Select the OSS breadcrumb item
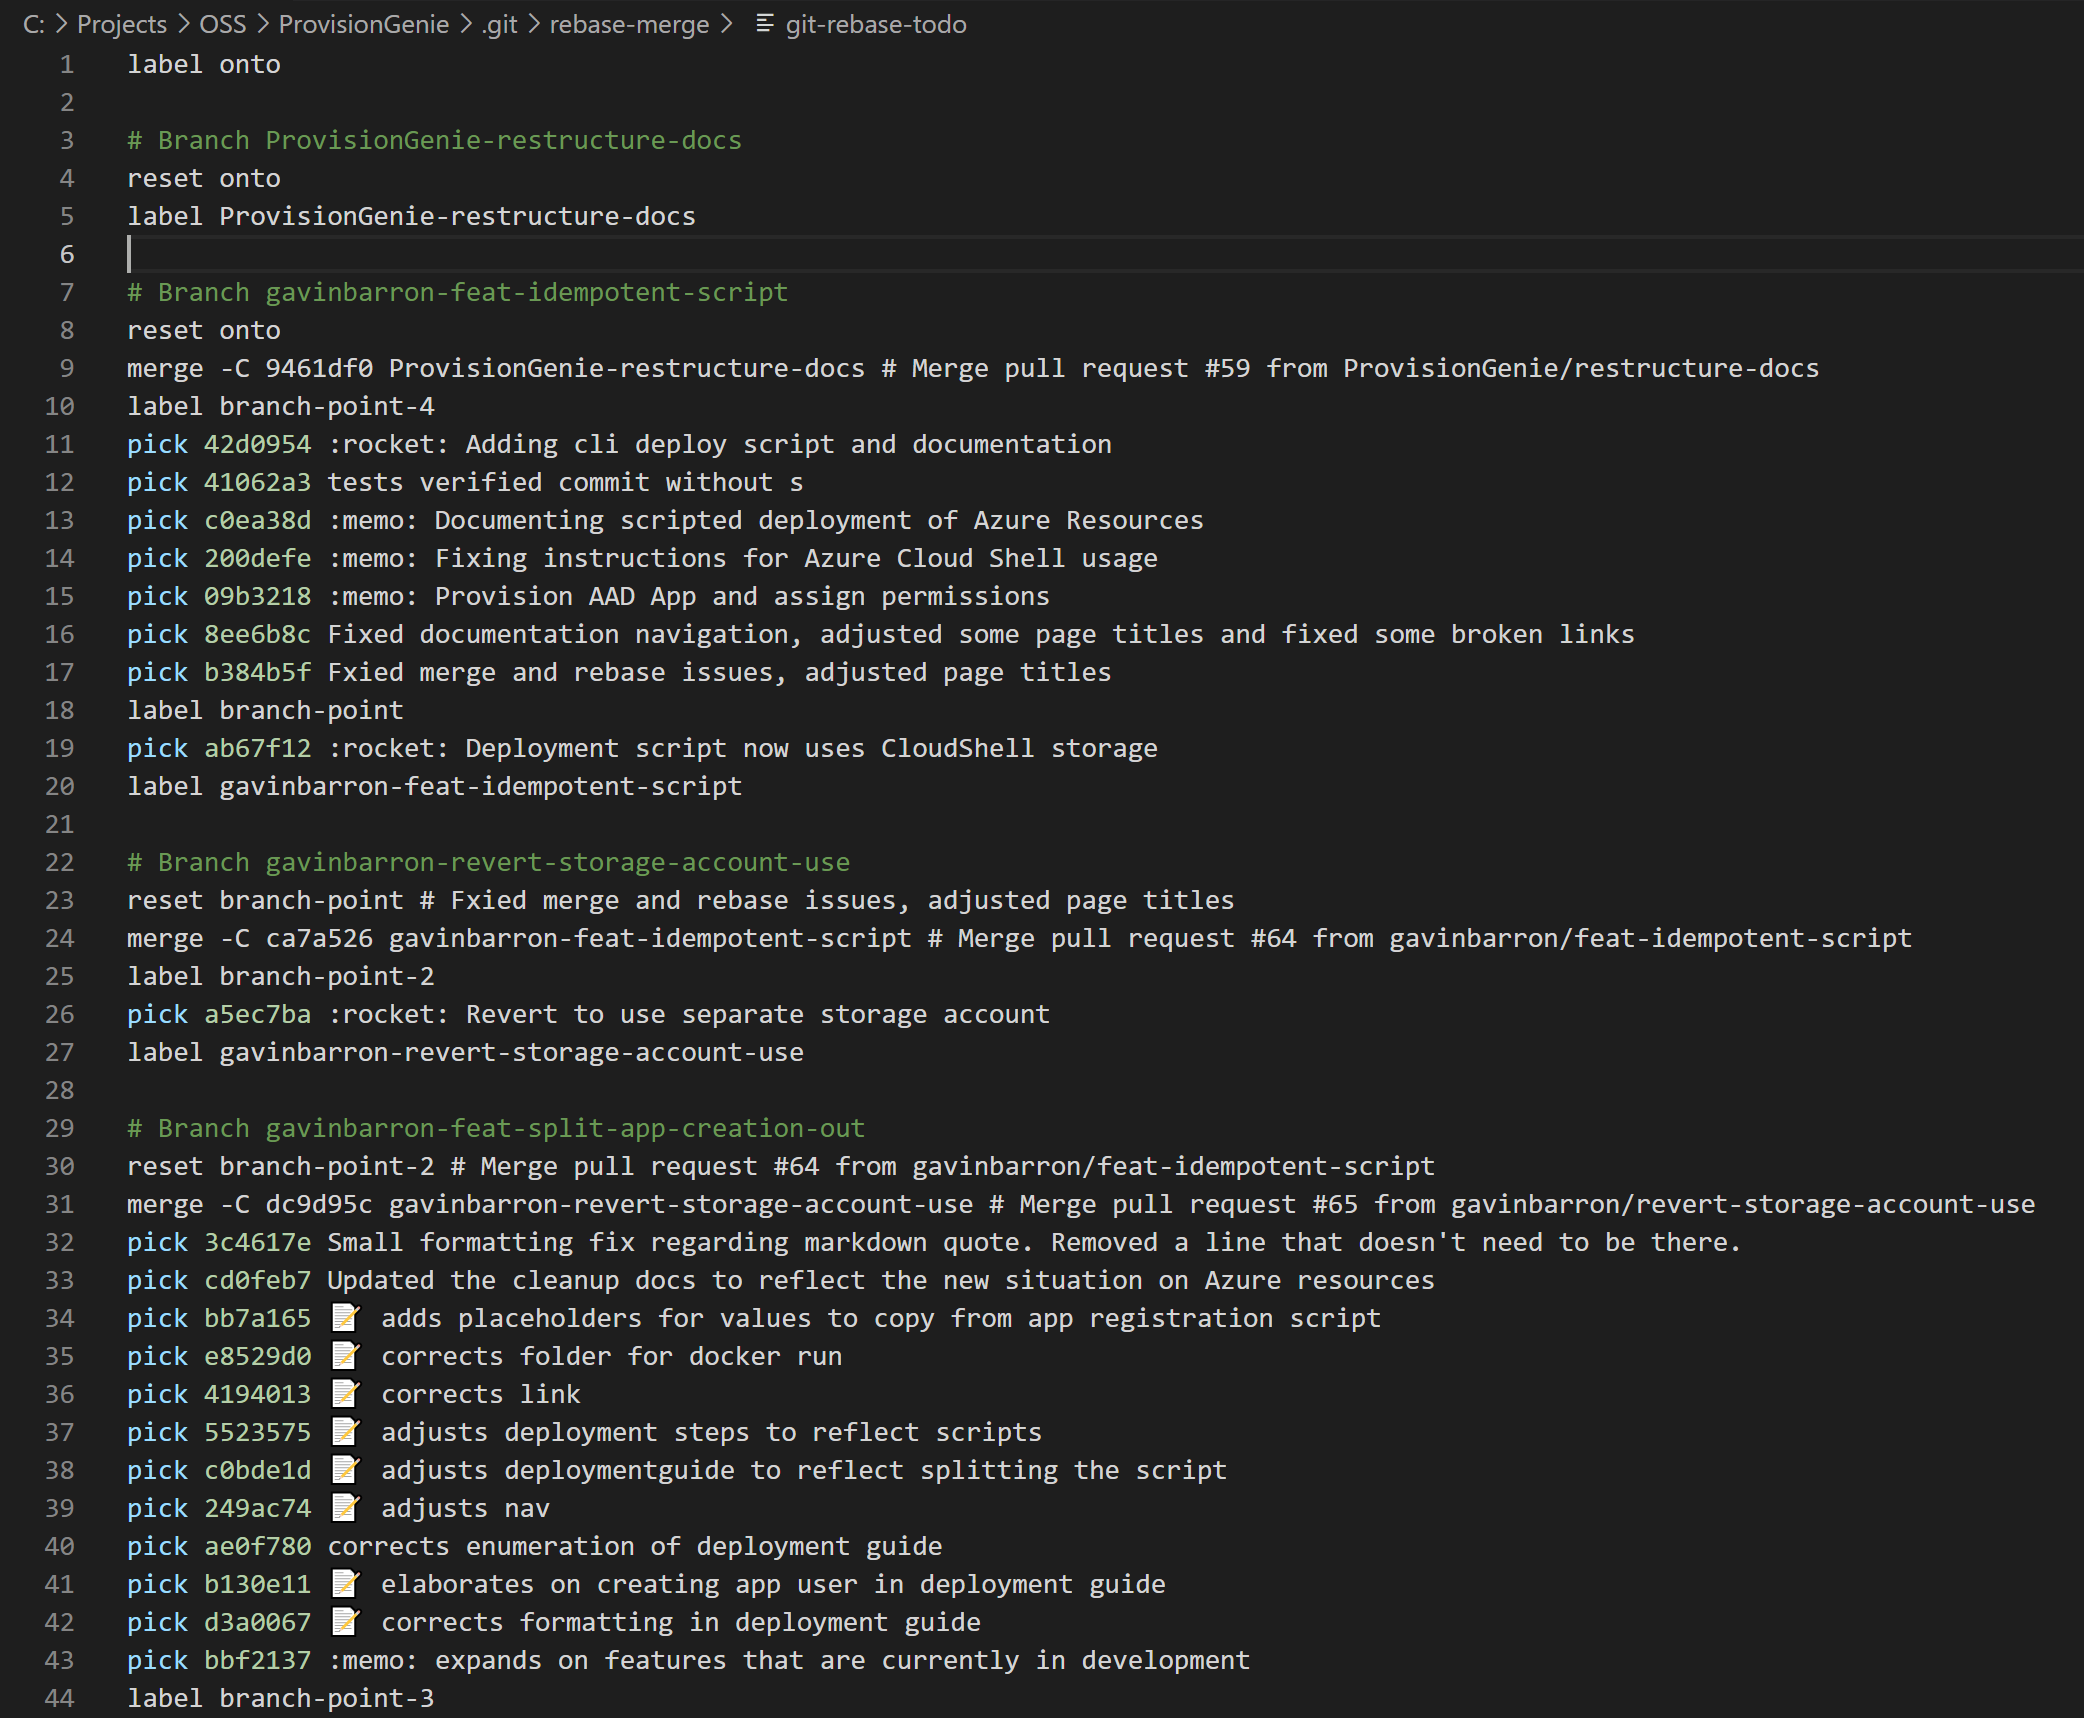Image resolution: width=2084 pixels, height=1718 pixels. coord(222,24)
